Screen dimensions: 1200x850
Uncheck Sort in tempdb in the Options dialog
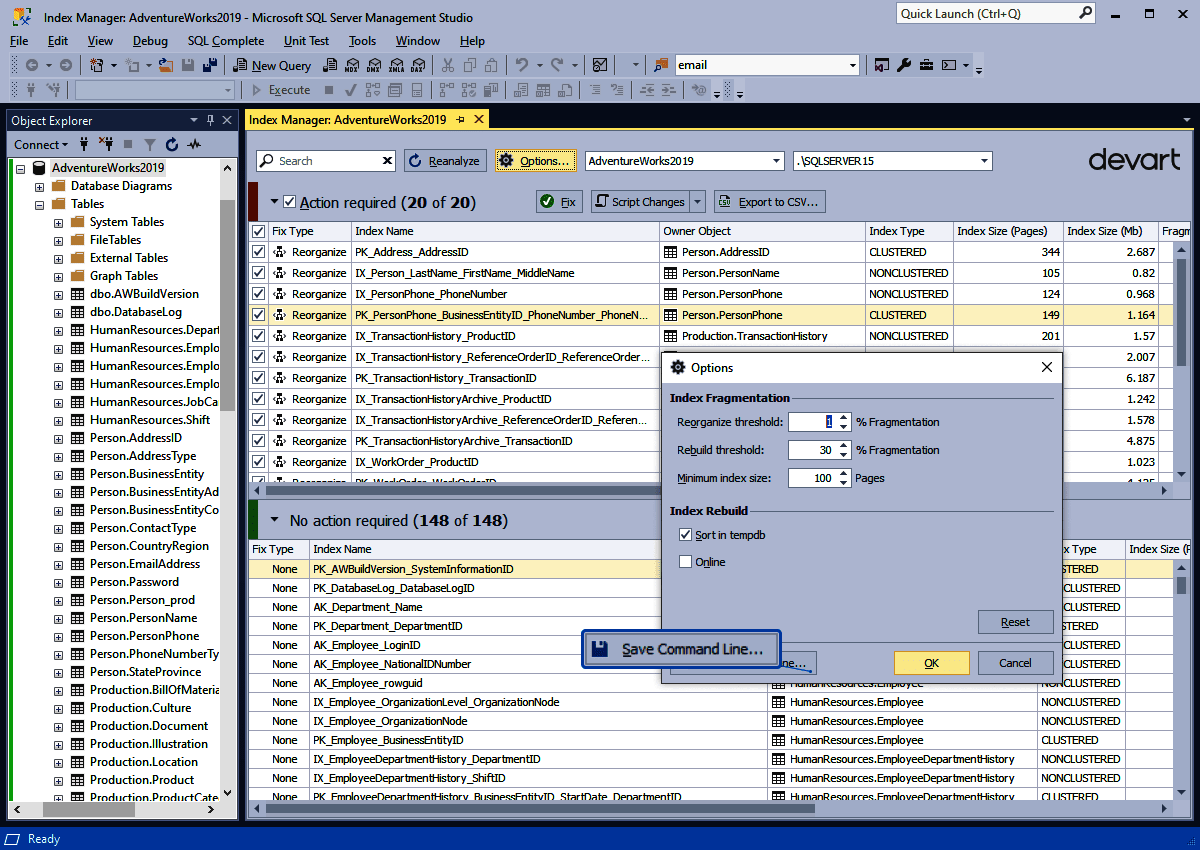pos(686,534)
